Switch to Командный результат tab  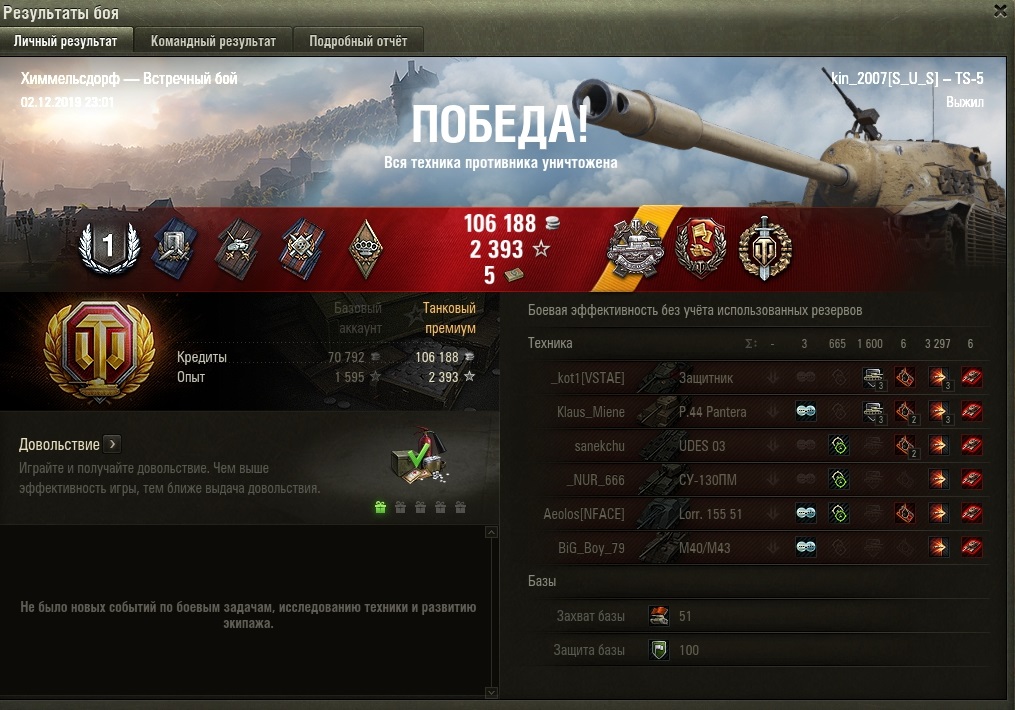point(213,41)
